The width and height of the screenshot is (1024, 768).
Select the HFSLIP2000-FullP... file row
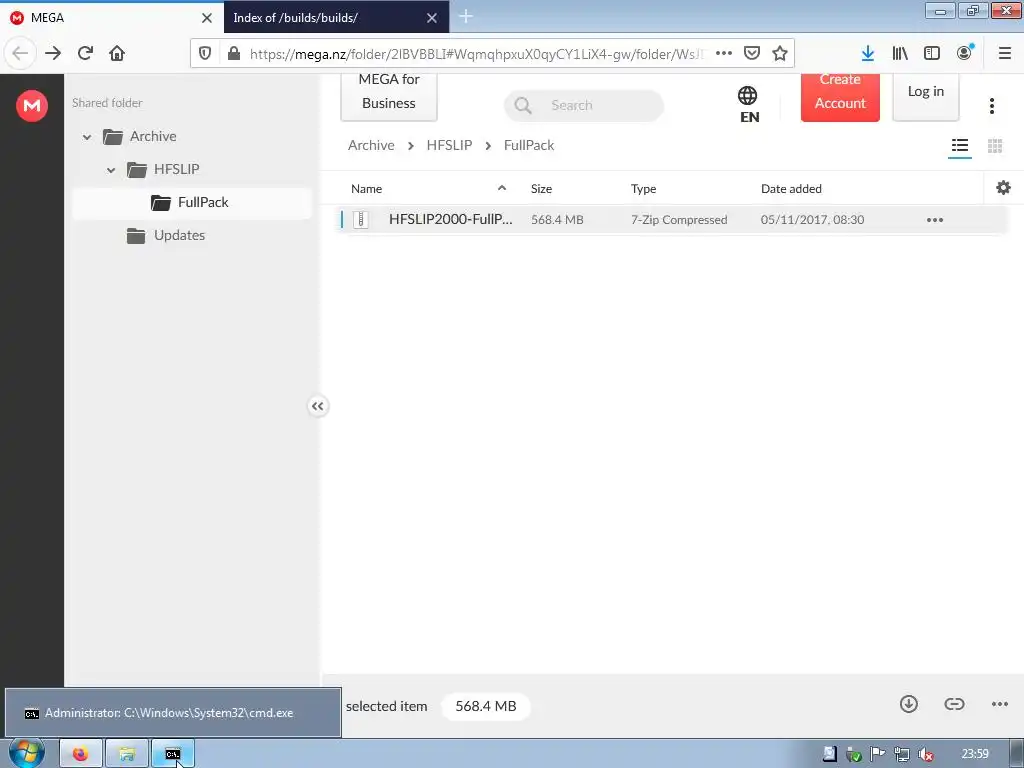[x=671, y=220]
